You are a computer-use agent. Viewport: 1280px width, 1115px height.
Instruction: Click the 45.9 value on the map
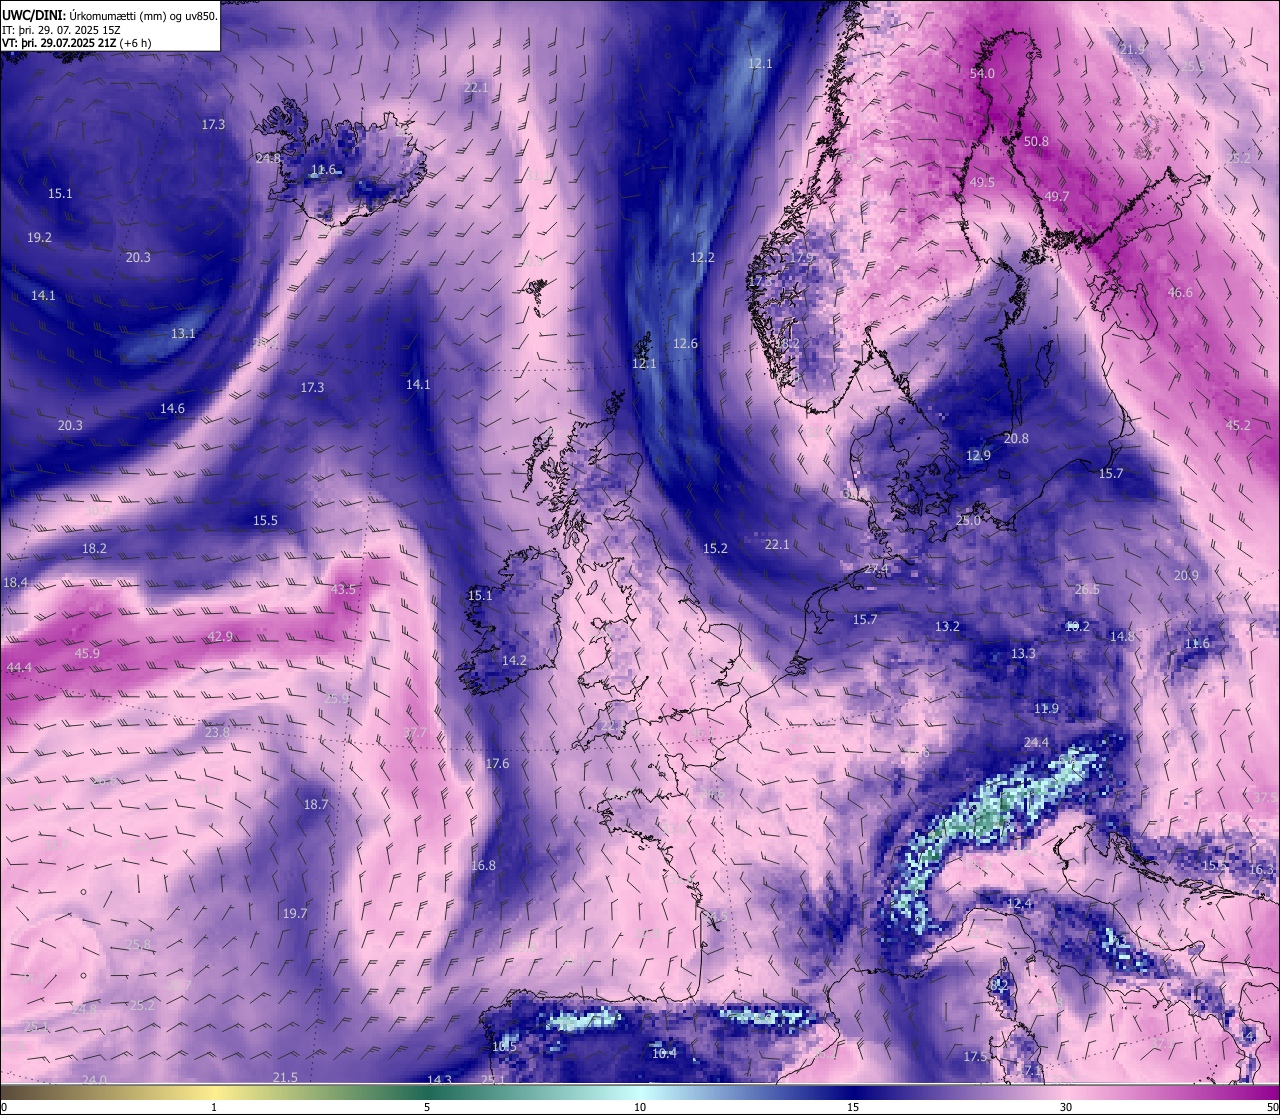pos(87,654)
